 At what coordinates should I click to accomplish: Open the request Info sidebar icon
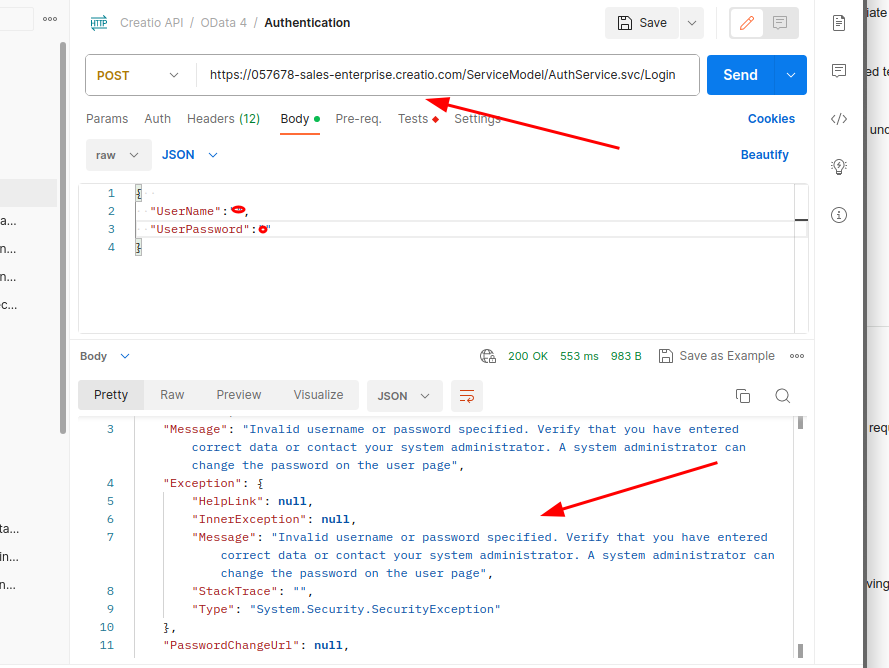839,215
